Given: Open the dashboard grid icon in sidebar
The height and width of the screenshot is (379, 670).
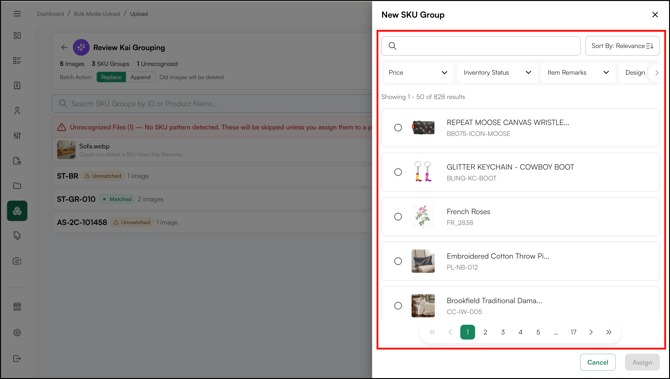Looking at the screenshot, I should click(x=17, y=35).
